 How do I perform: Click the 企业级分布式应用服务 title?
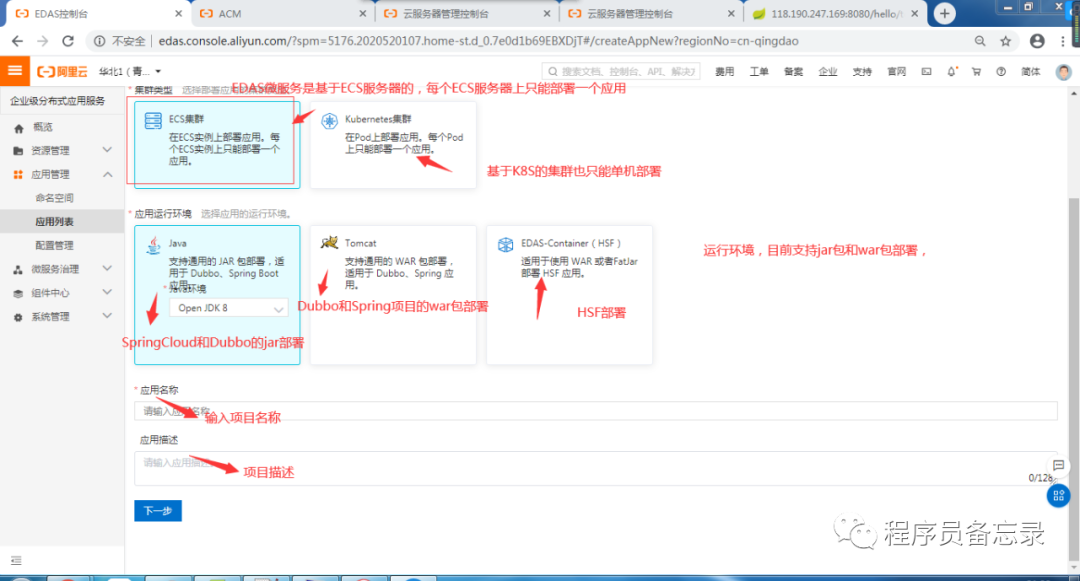tap(58, 101)
